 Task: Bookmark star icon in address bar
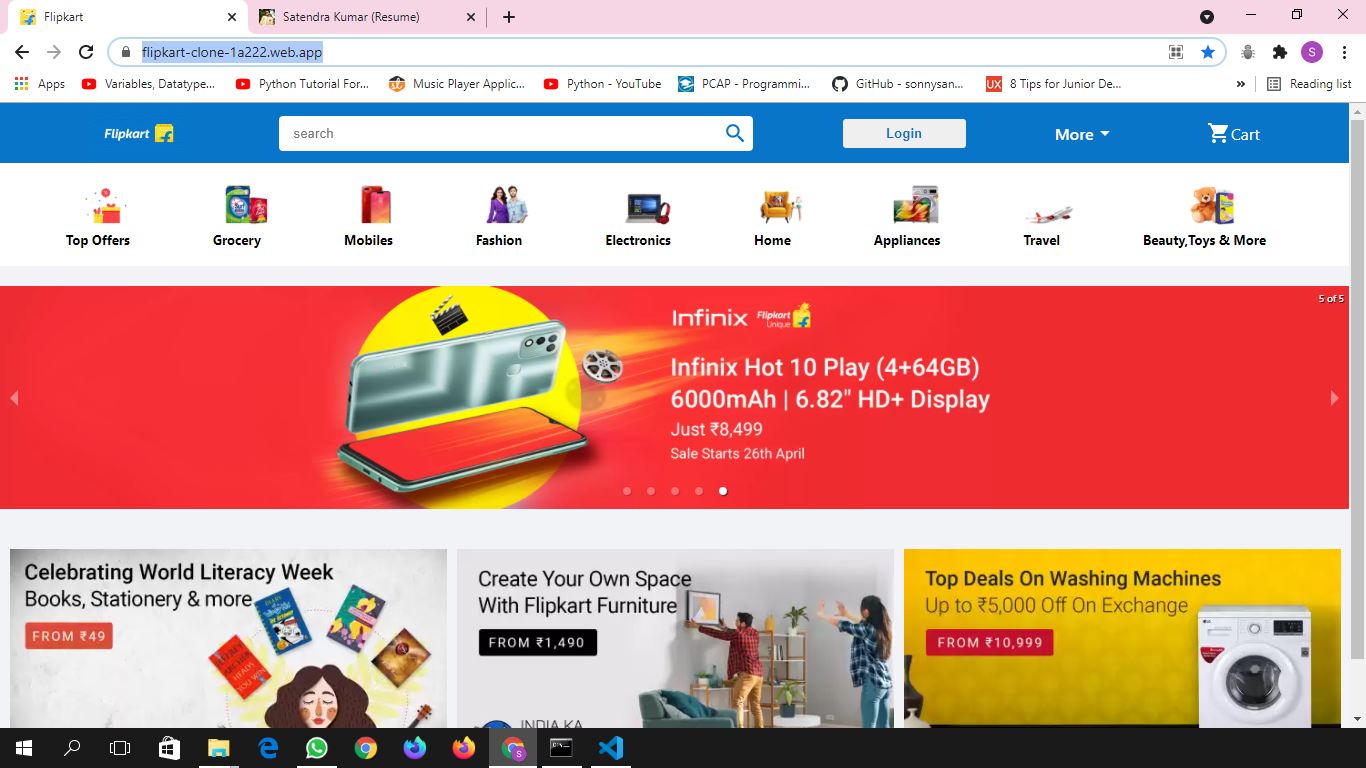(1208, 52)
